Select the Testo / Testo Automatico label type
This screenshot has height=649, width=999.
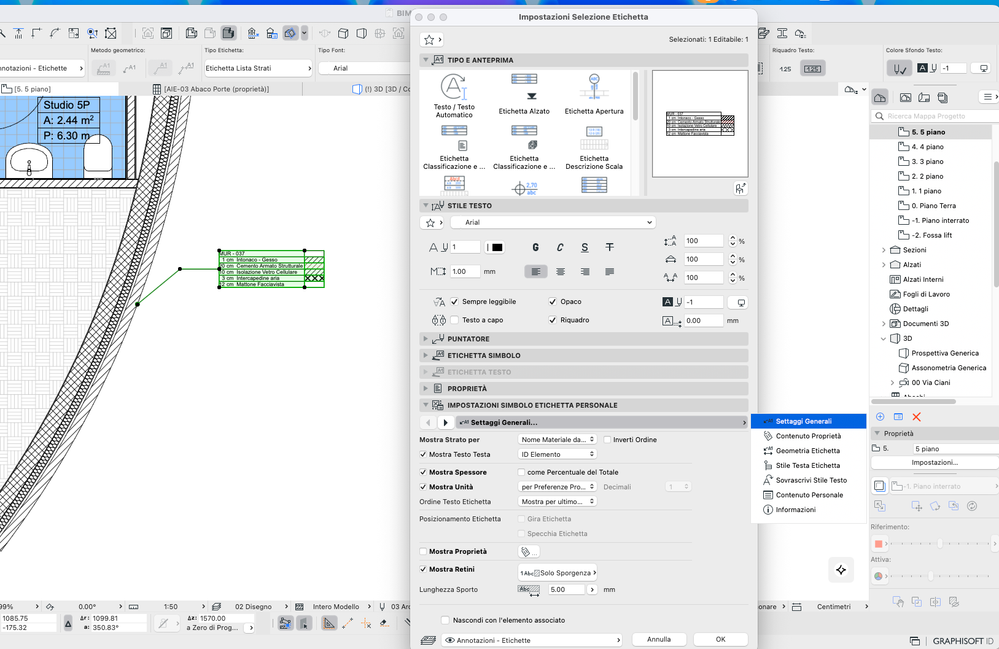pos(454,96)
